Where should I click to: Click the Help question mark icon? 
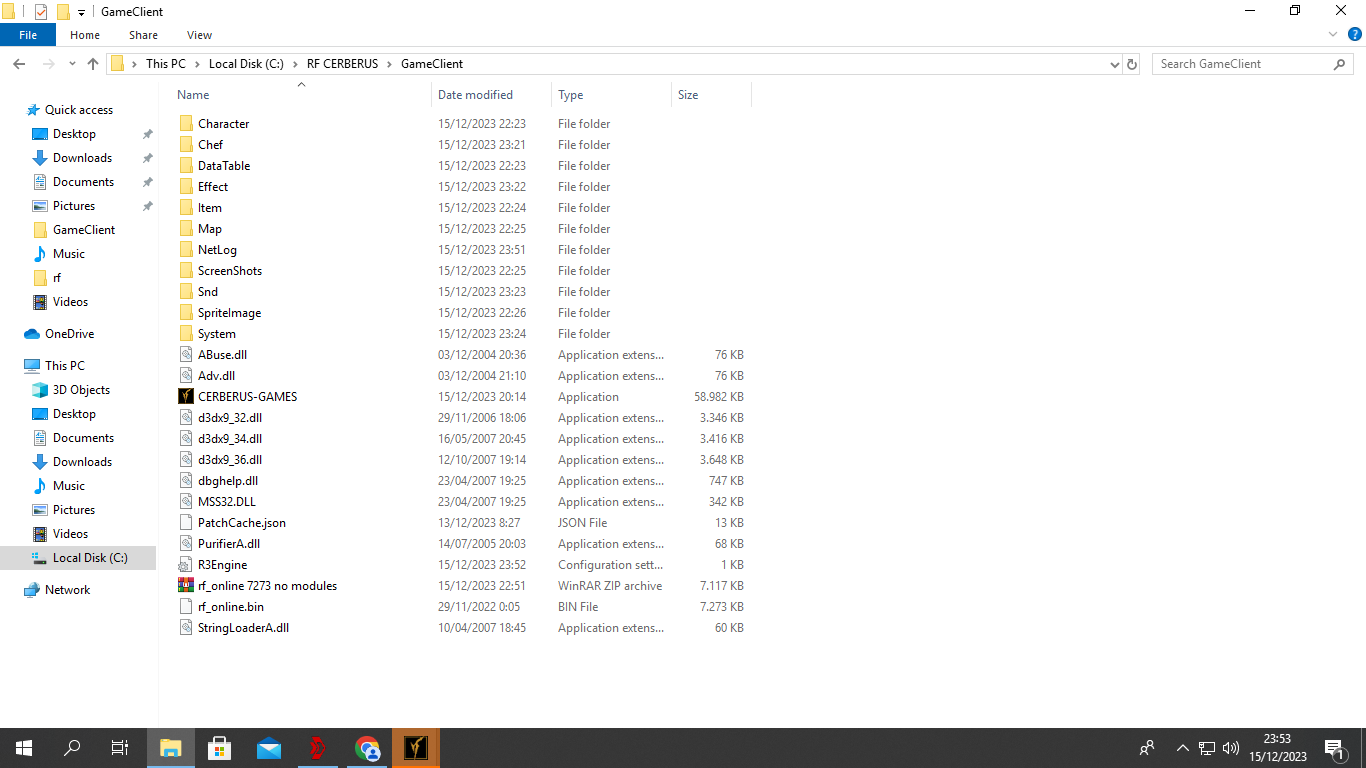pos(1354,35)
